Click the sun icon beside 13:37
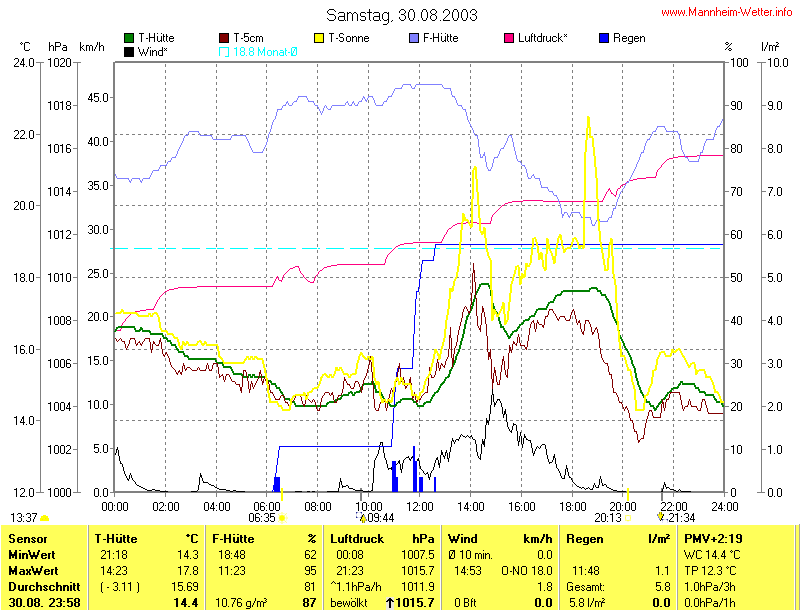Image resolution: width=800 pixels, height=610 pixels. click(45, 518)
